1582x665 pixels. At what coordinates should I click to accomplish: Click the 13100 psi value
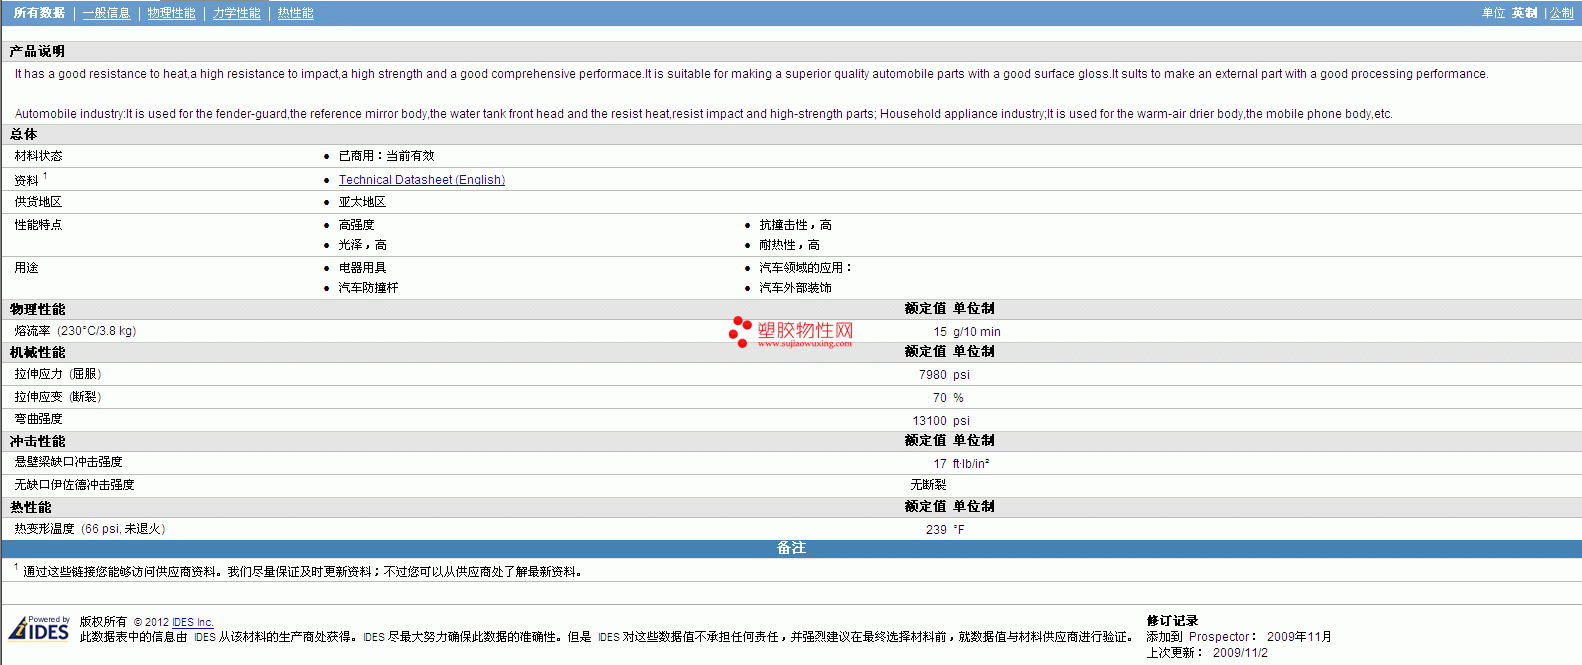pyautogui.click(x=941, y=421)
